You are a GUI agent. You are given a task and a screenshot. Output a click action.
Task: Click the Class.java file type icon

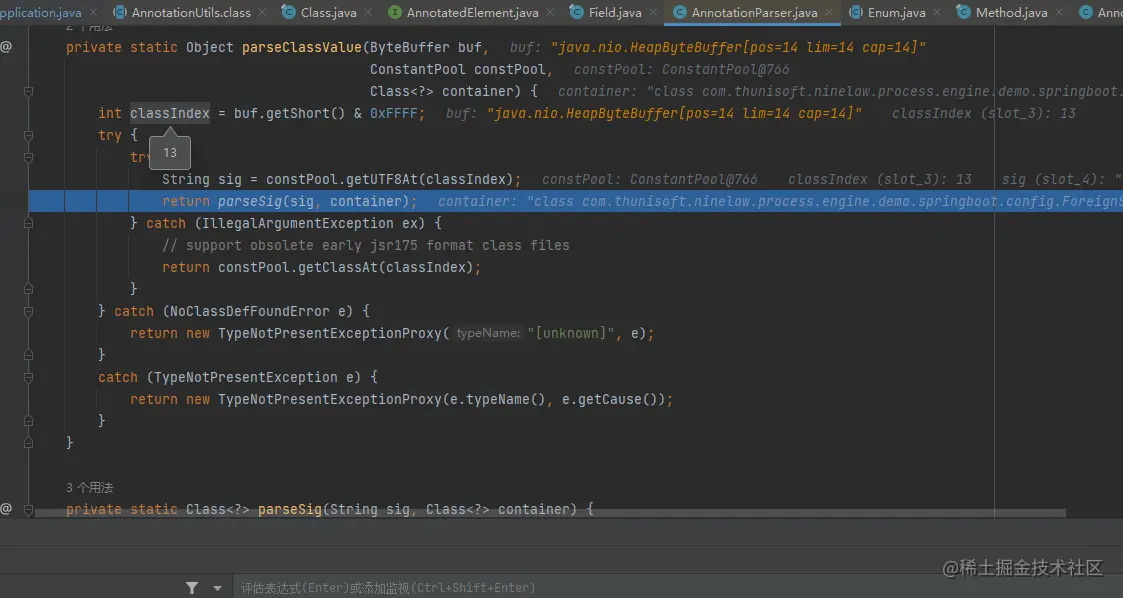(x=288, y=12)
